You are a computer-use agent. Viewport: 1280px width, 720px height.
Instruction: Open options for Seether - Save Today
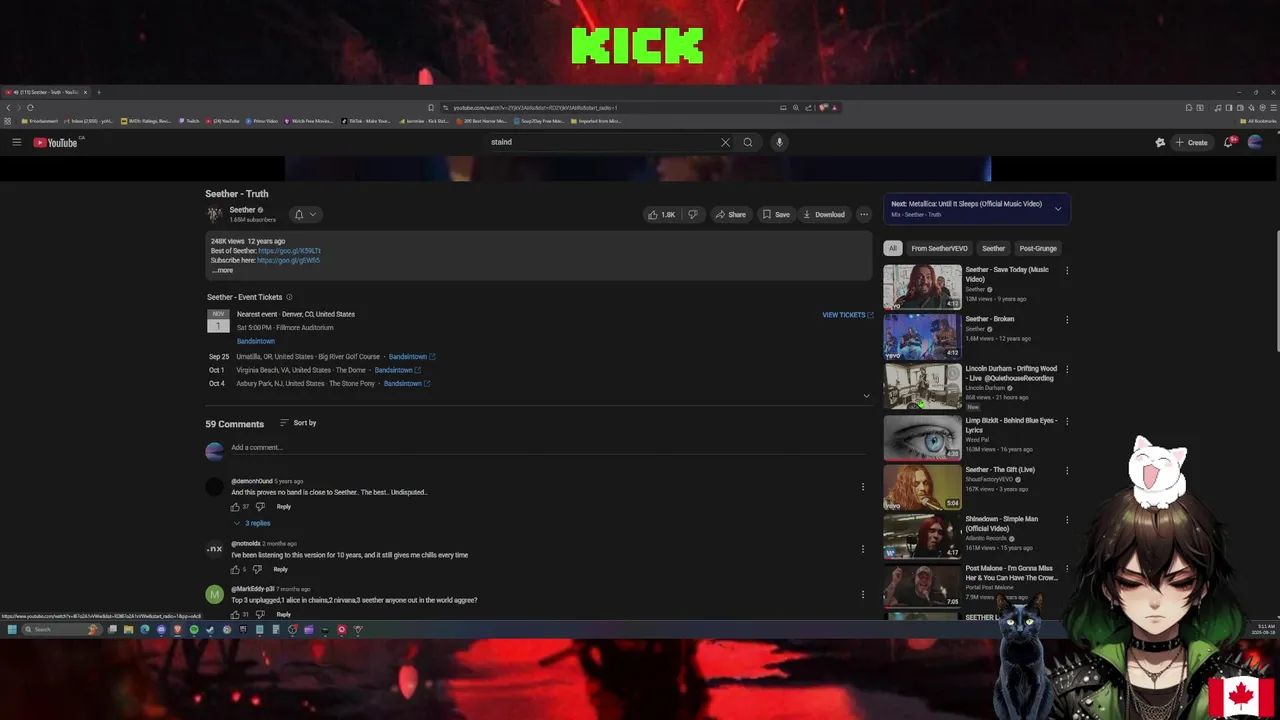pyautogui.click(x=1067, y=270)
